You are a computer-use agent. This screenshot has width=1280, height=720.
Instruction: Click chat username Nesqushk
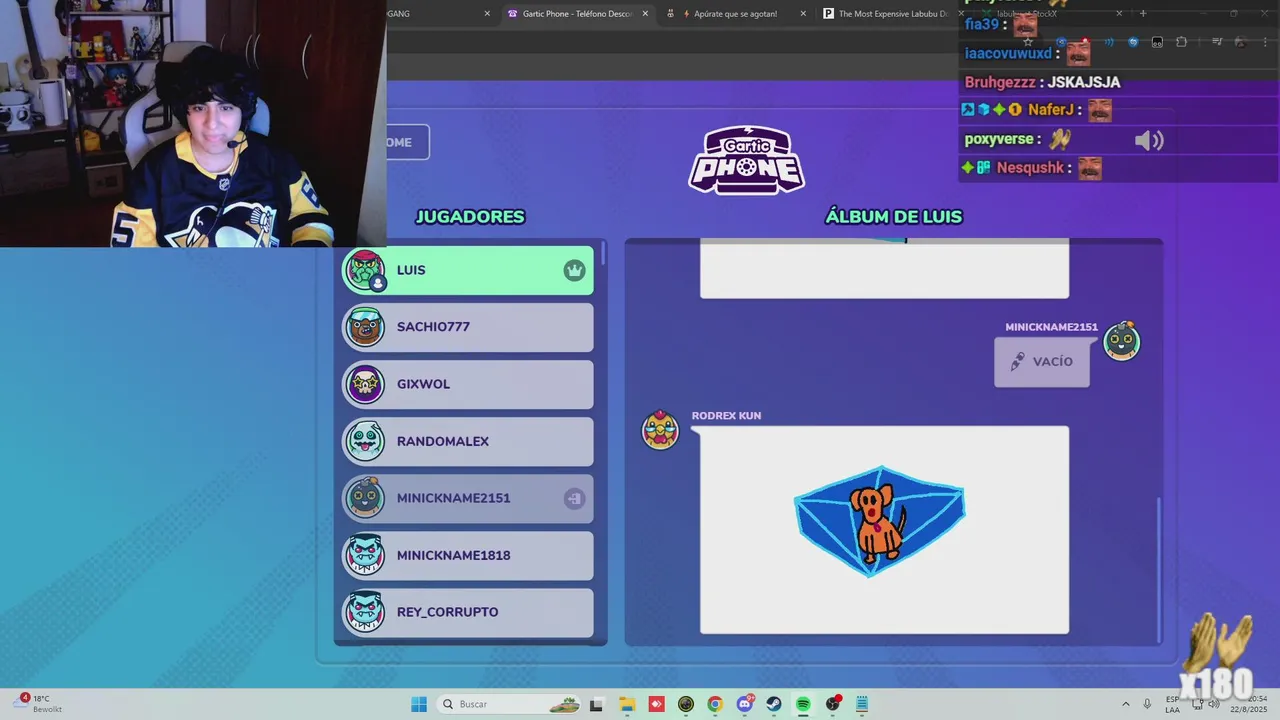1030,168
